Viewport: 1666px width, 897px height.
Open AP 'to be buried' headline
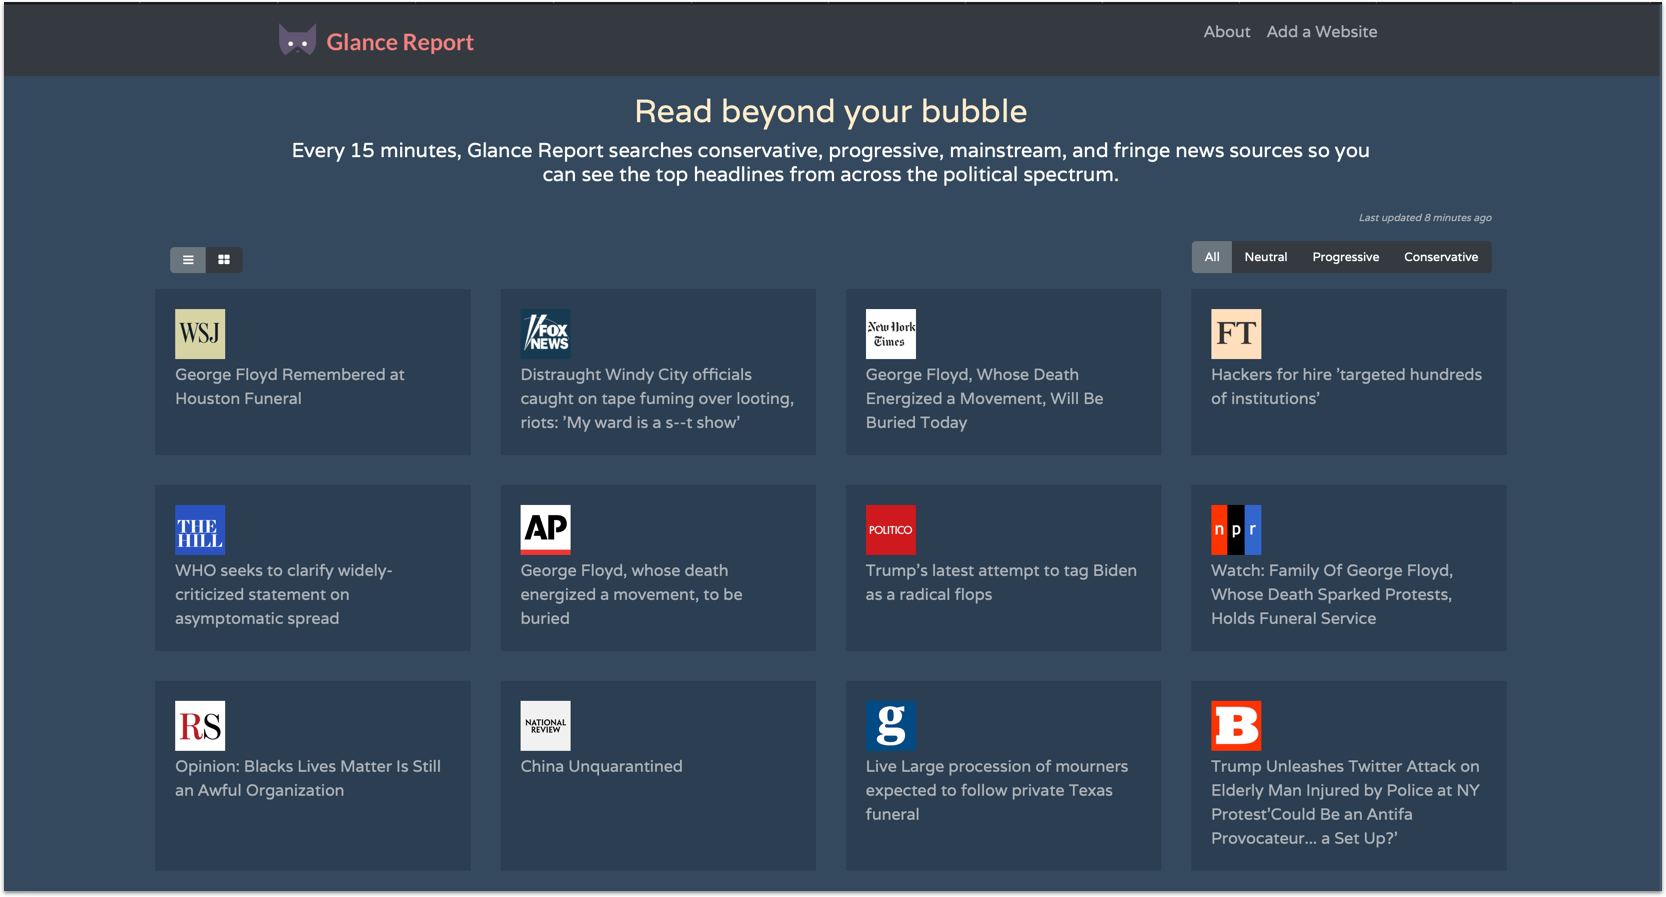(x=631, y=594)
